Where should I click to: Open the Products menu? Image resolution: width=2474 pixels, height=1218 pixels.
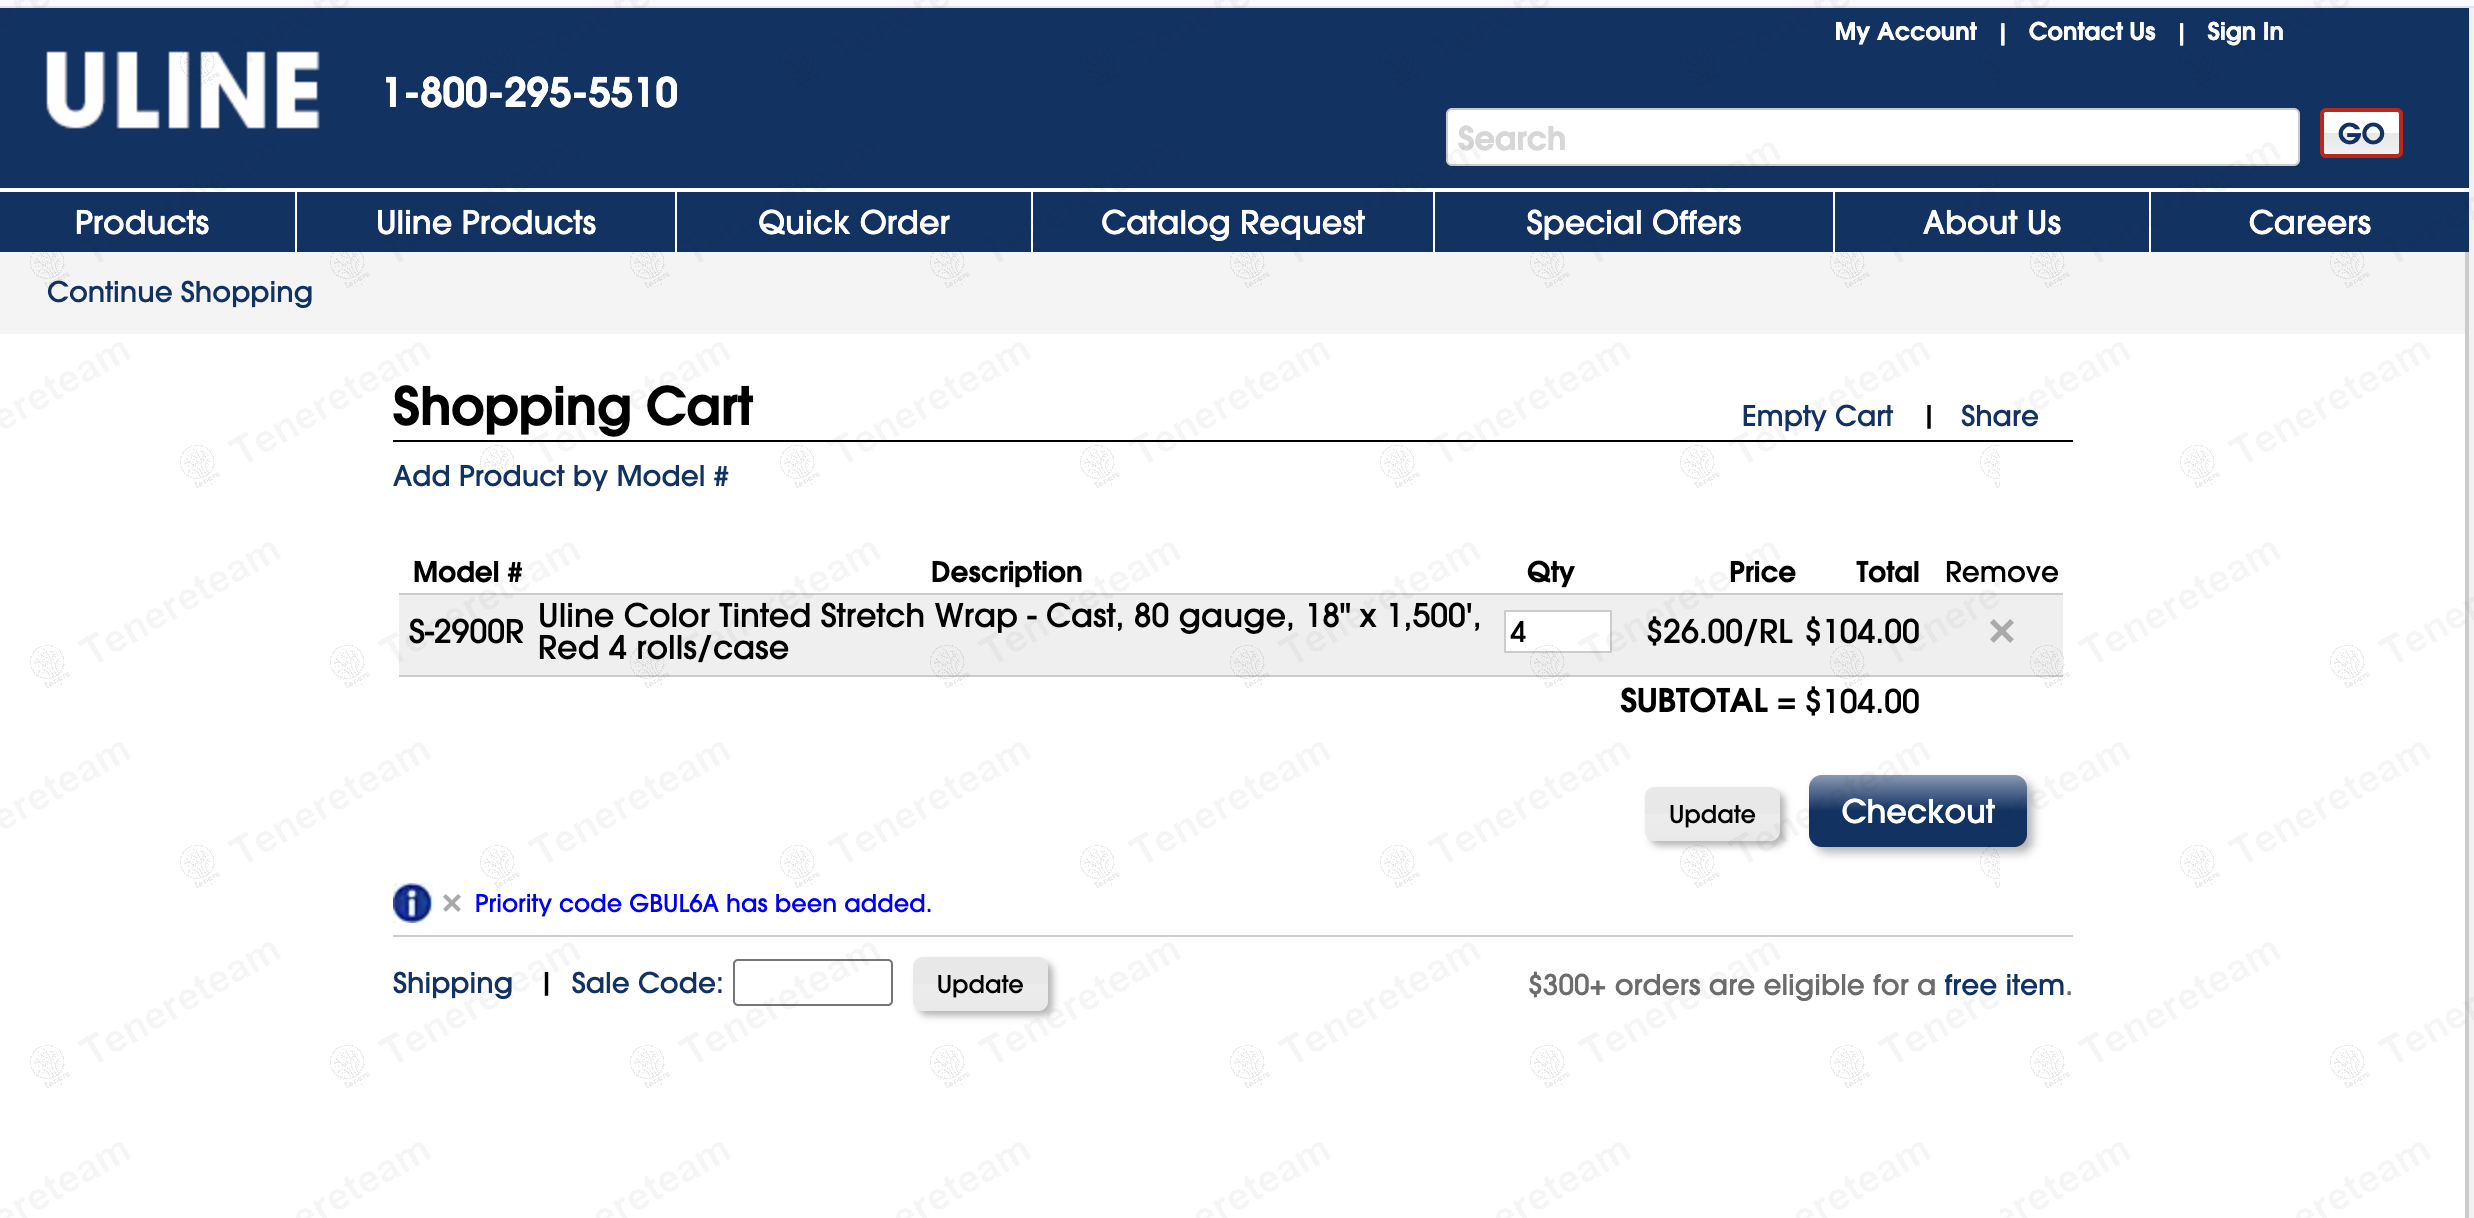(x=143, y=222)
